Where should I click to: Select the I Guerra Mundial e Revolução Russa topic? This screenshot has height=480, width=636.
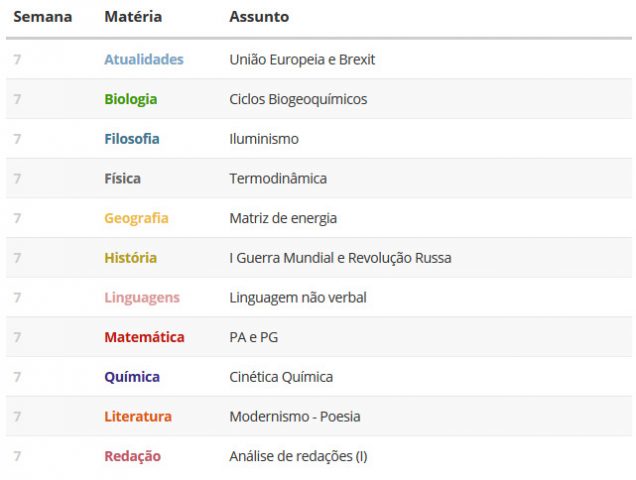[x=340, y=258]
